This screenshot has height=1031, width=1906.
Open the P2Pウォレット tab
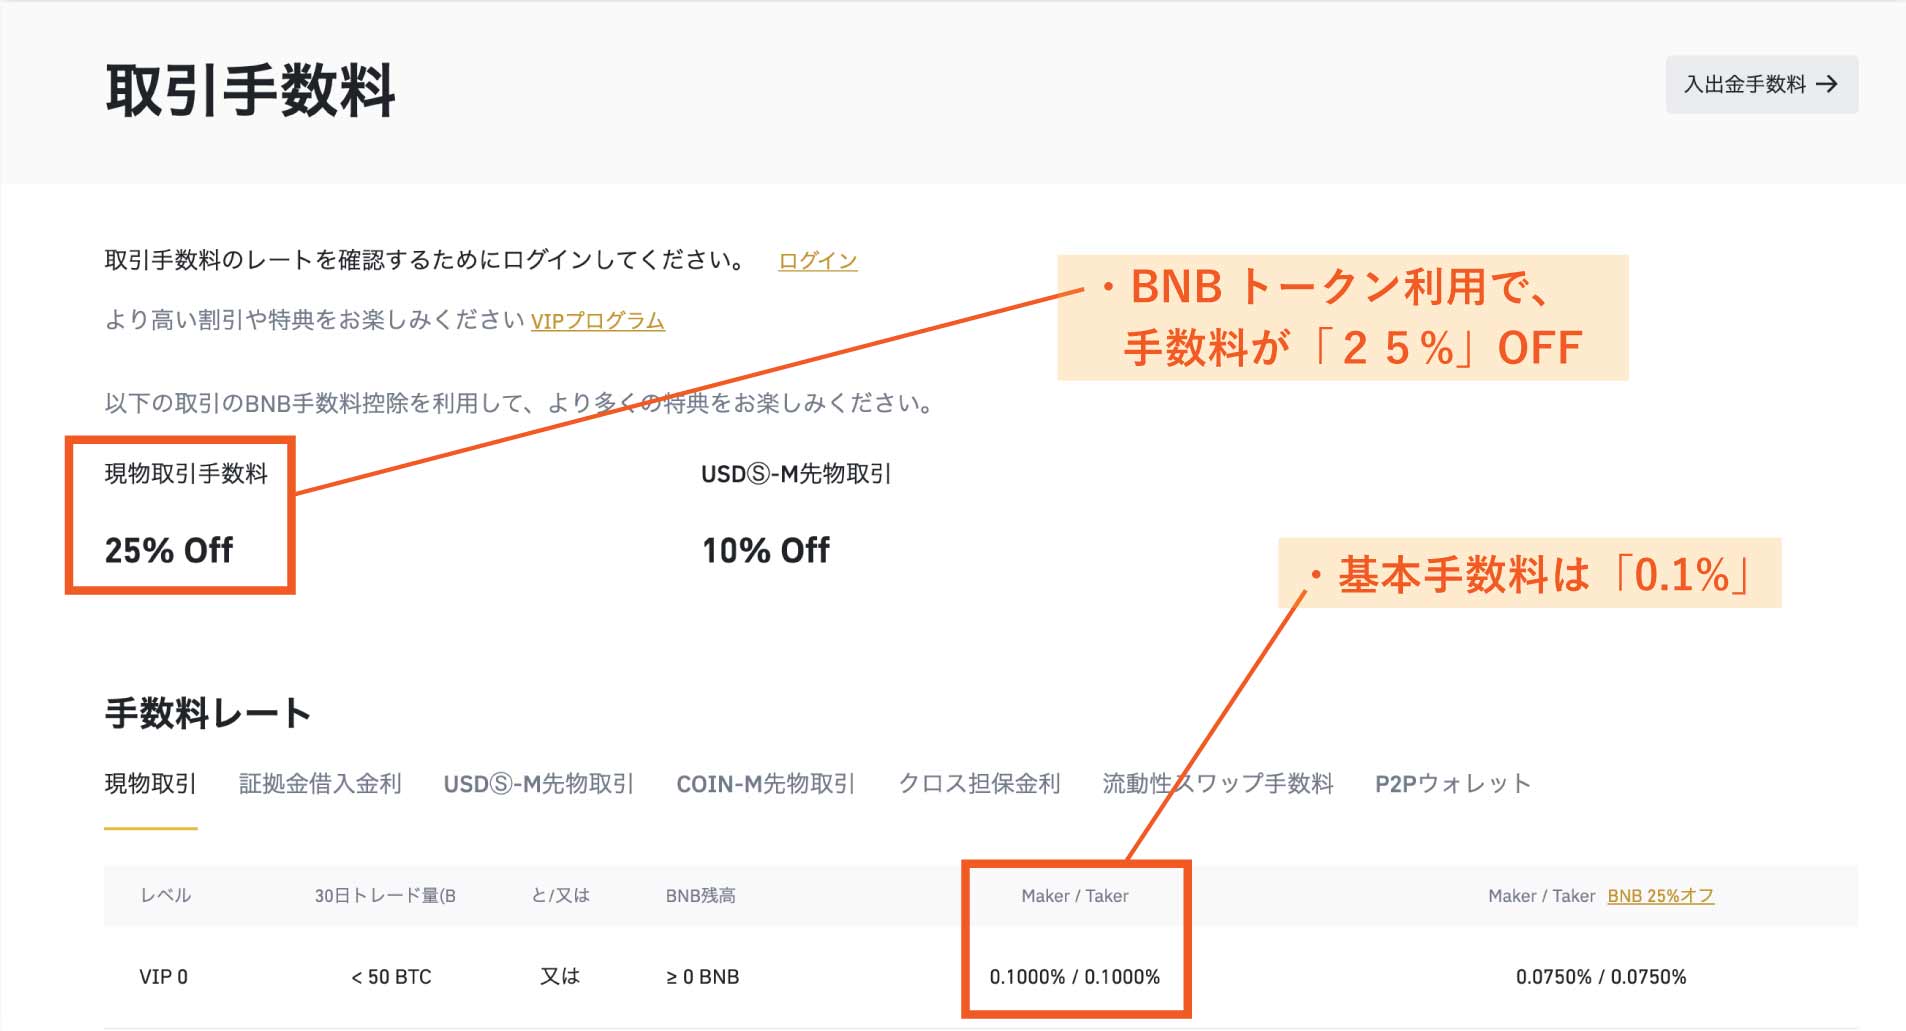[1452, 784]
